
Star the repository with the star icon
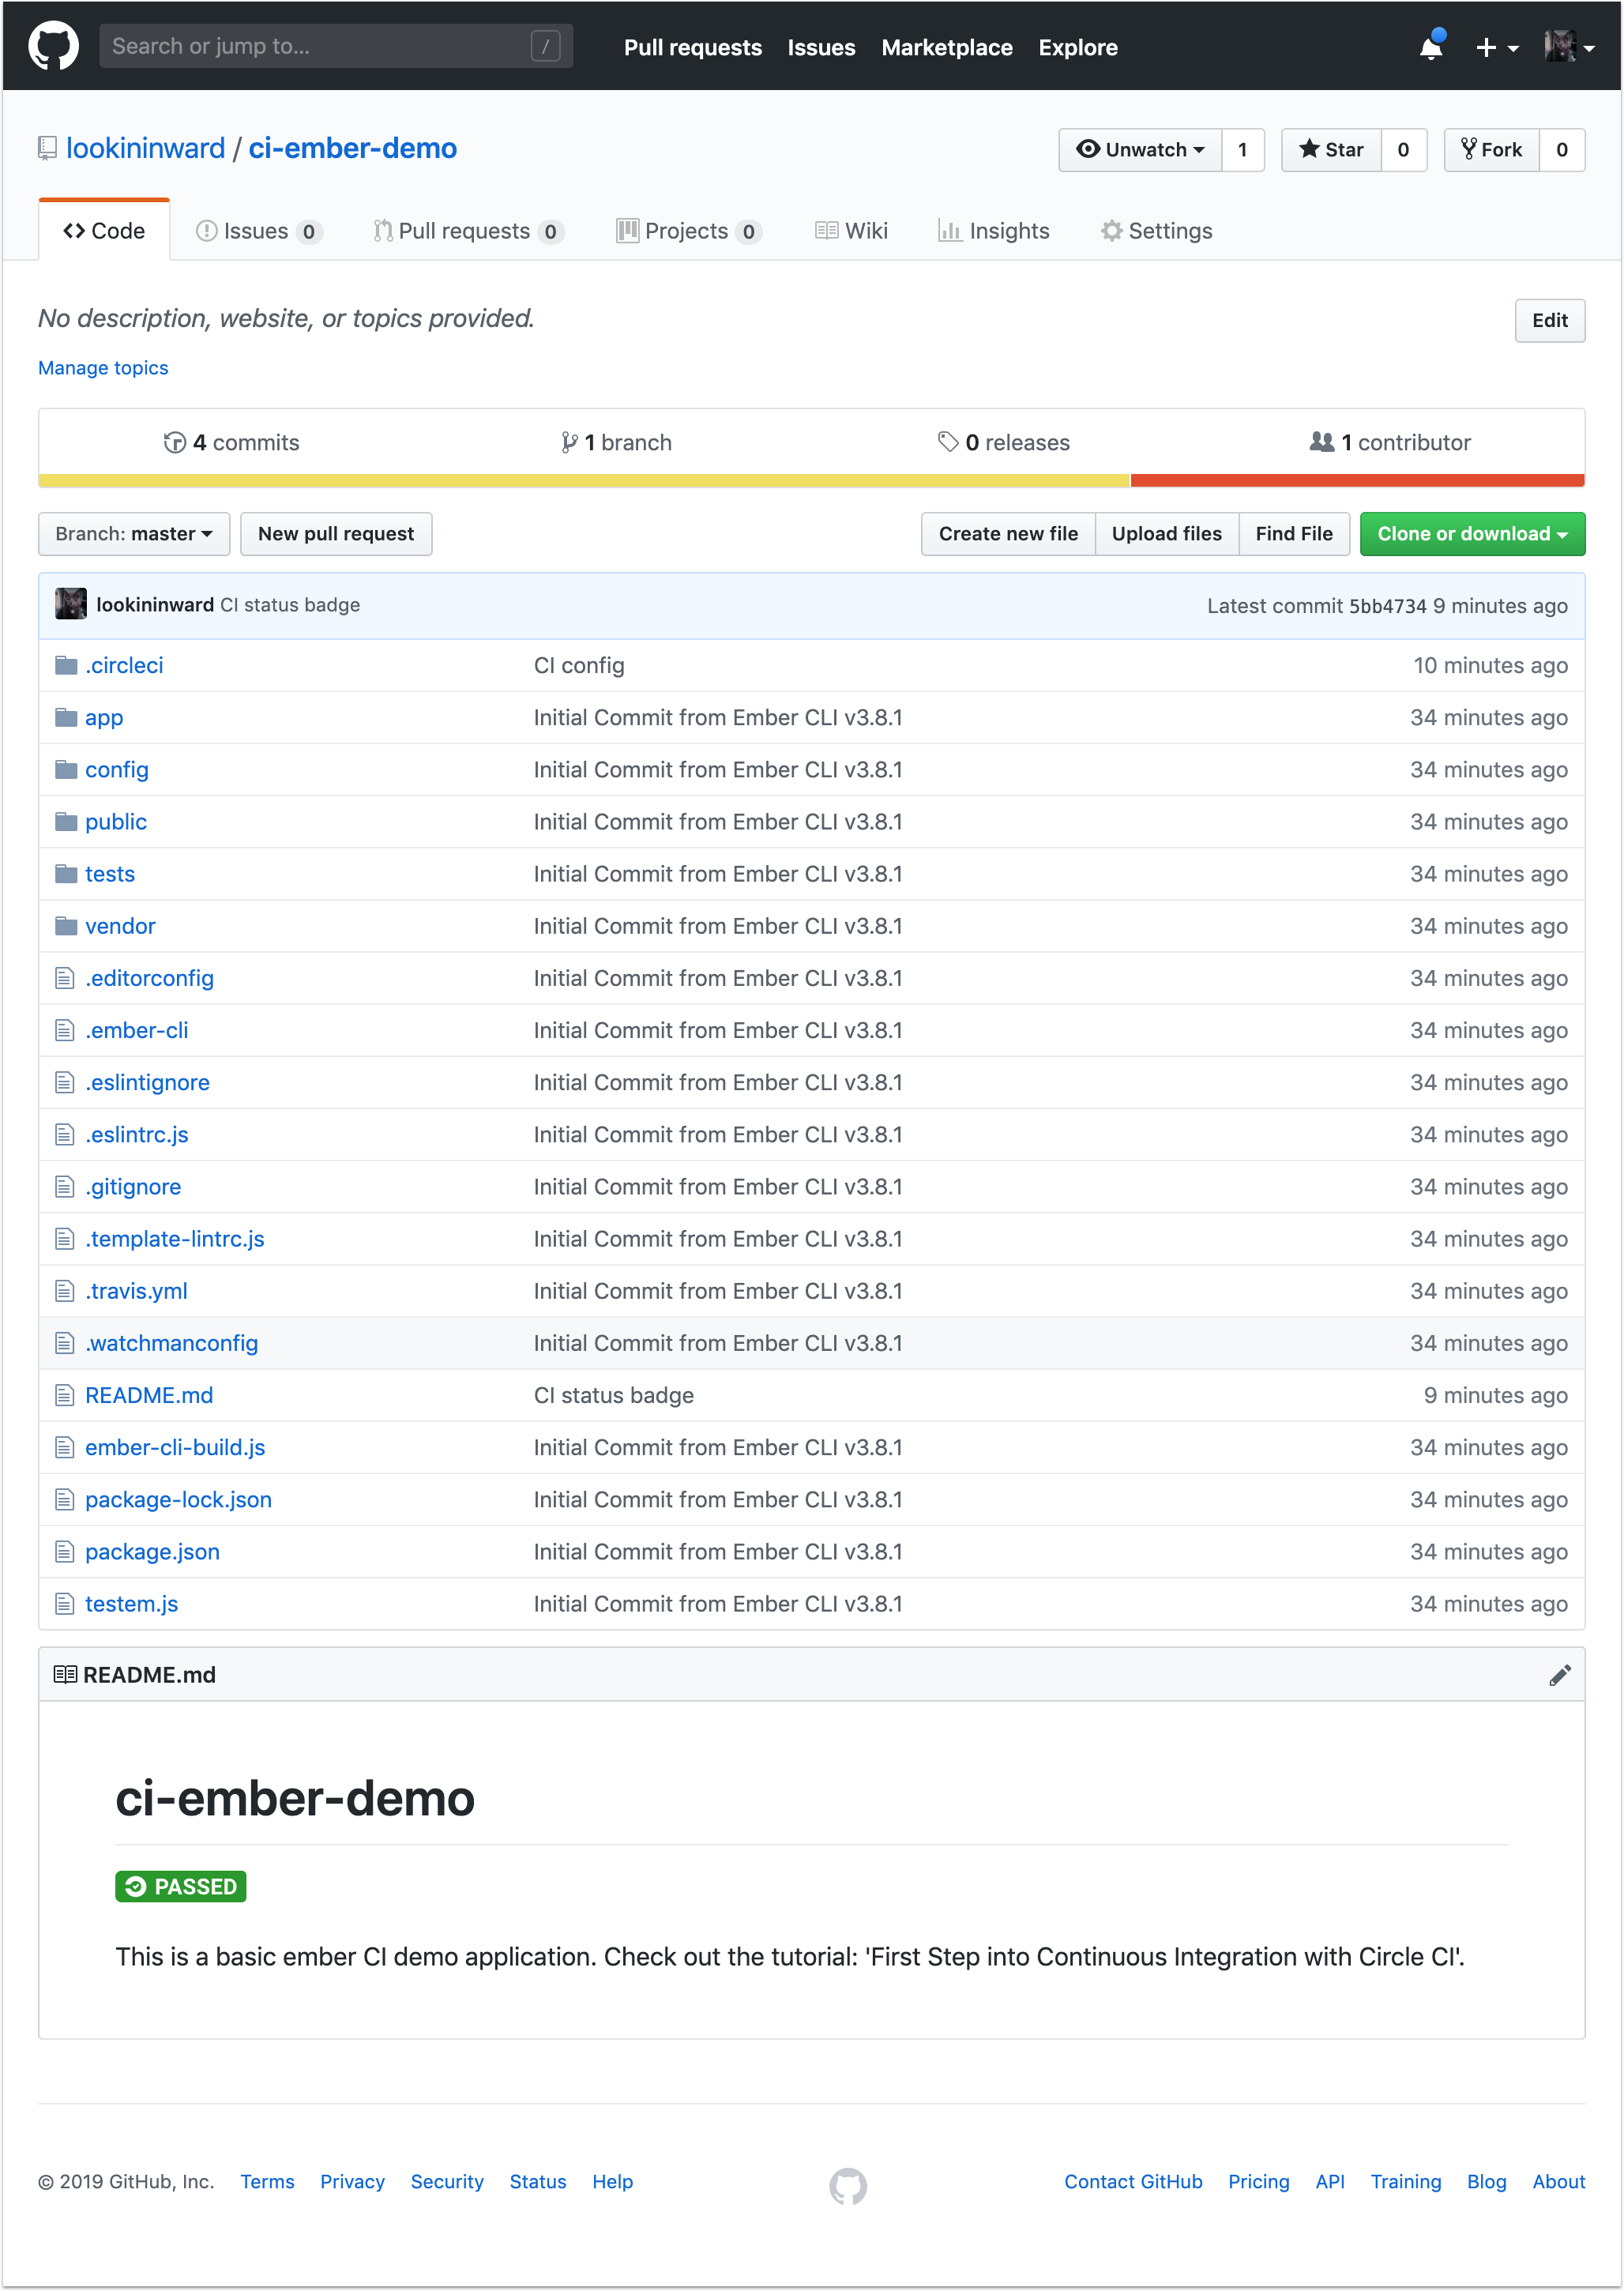(1311, 149)
